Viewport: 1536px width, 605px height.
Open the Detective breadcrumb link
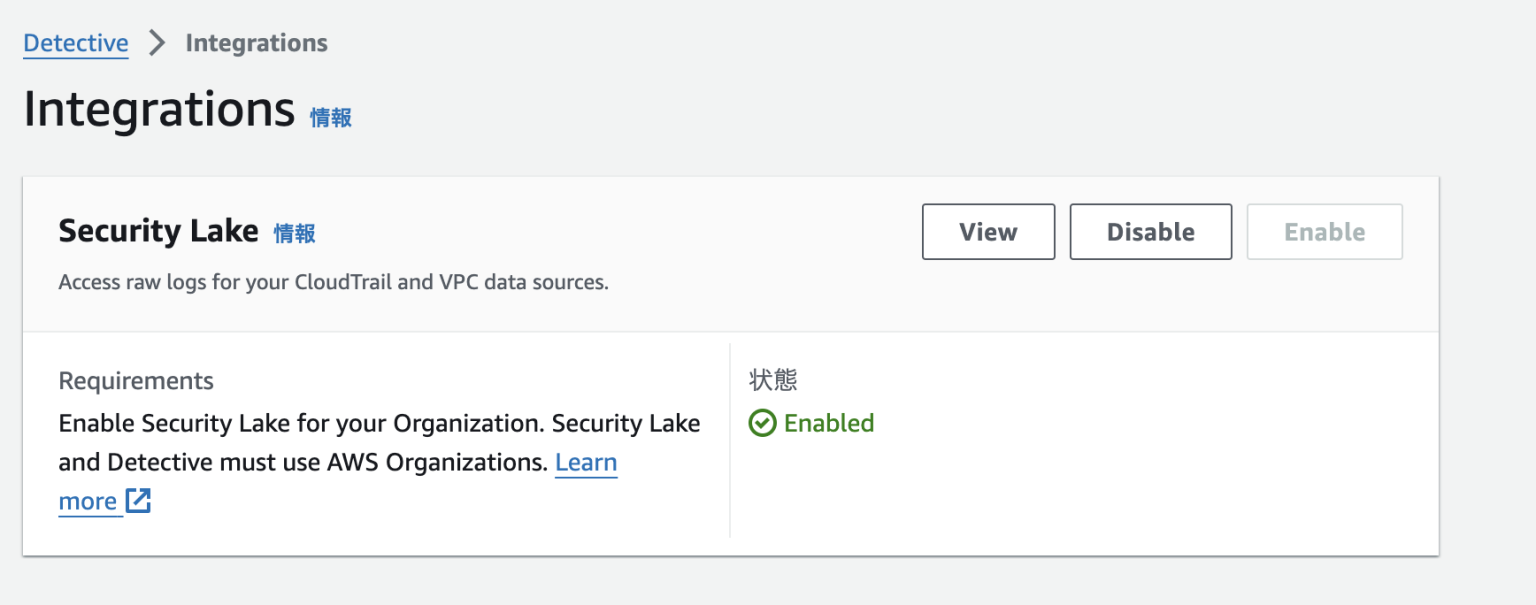(75, 42)
